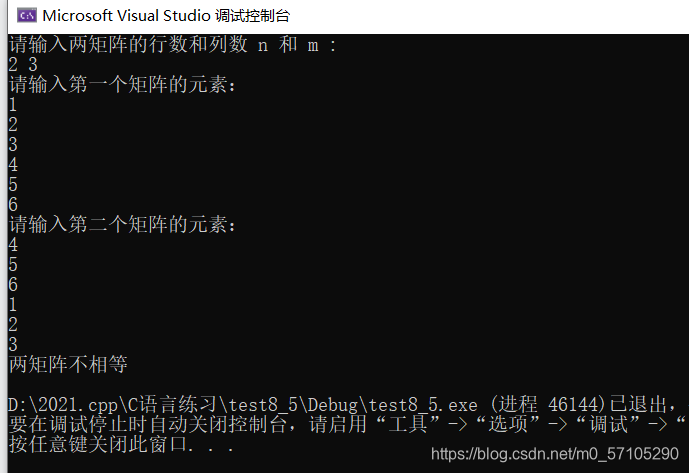Click the Microsoft Visual Studio 调试控制台 title text
This screenshot has height=473, width=689.
166,15
